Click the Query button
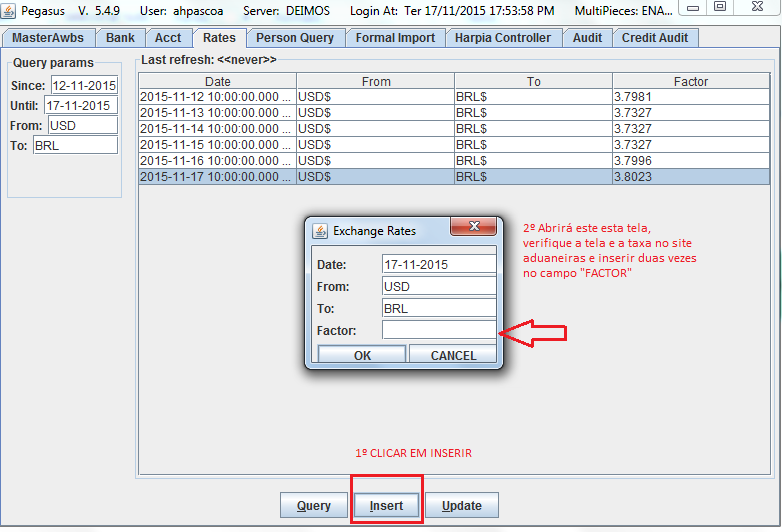782x532 pixels. pos(314,506)
